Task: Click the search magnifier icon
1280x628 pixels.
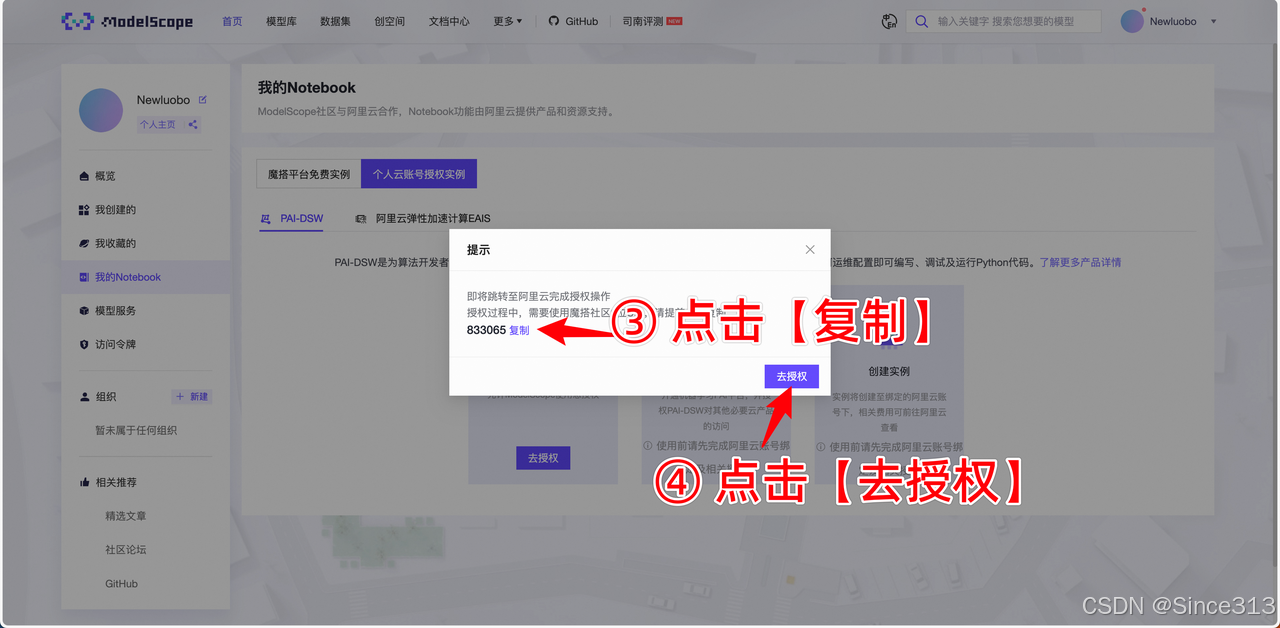Action: click(922, 21)
